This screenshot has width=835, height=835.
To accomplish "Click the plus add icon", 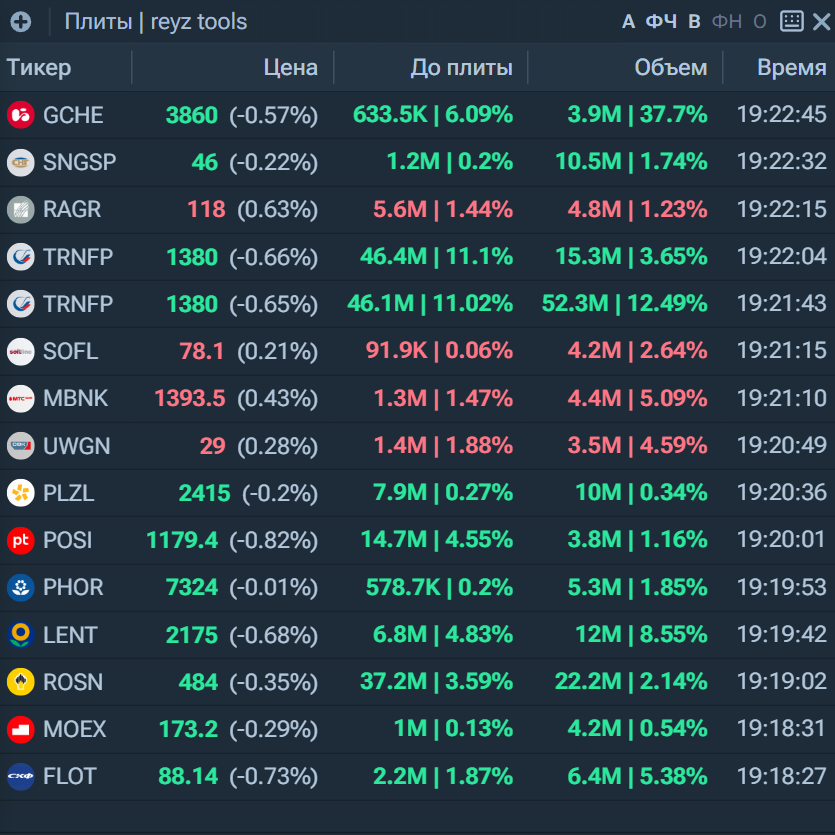I will (21, 22).
